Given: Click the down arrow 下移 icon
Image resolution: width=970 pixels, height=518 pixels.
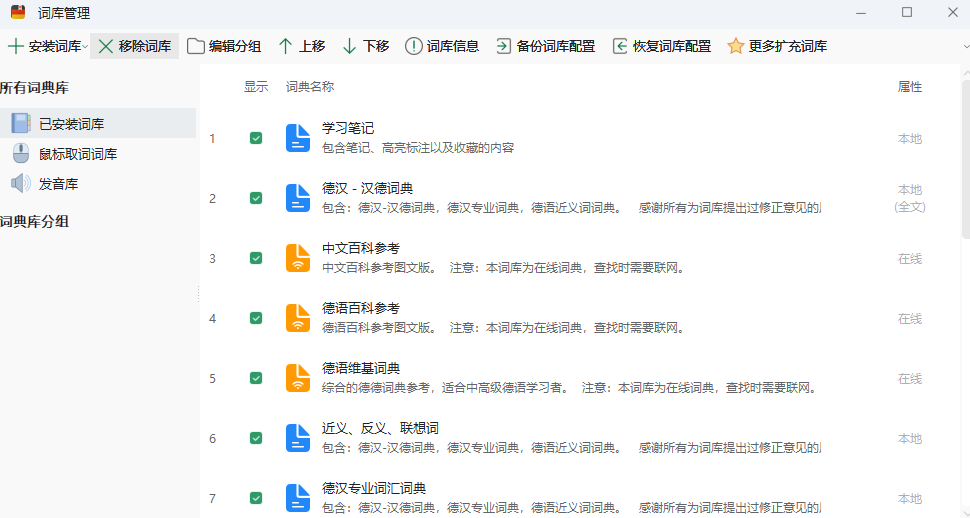Looking at the screenshot, I should (x=349, y=46).
